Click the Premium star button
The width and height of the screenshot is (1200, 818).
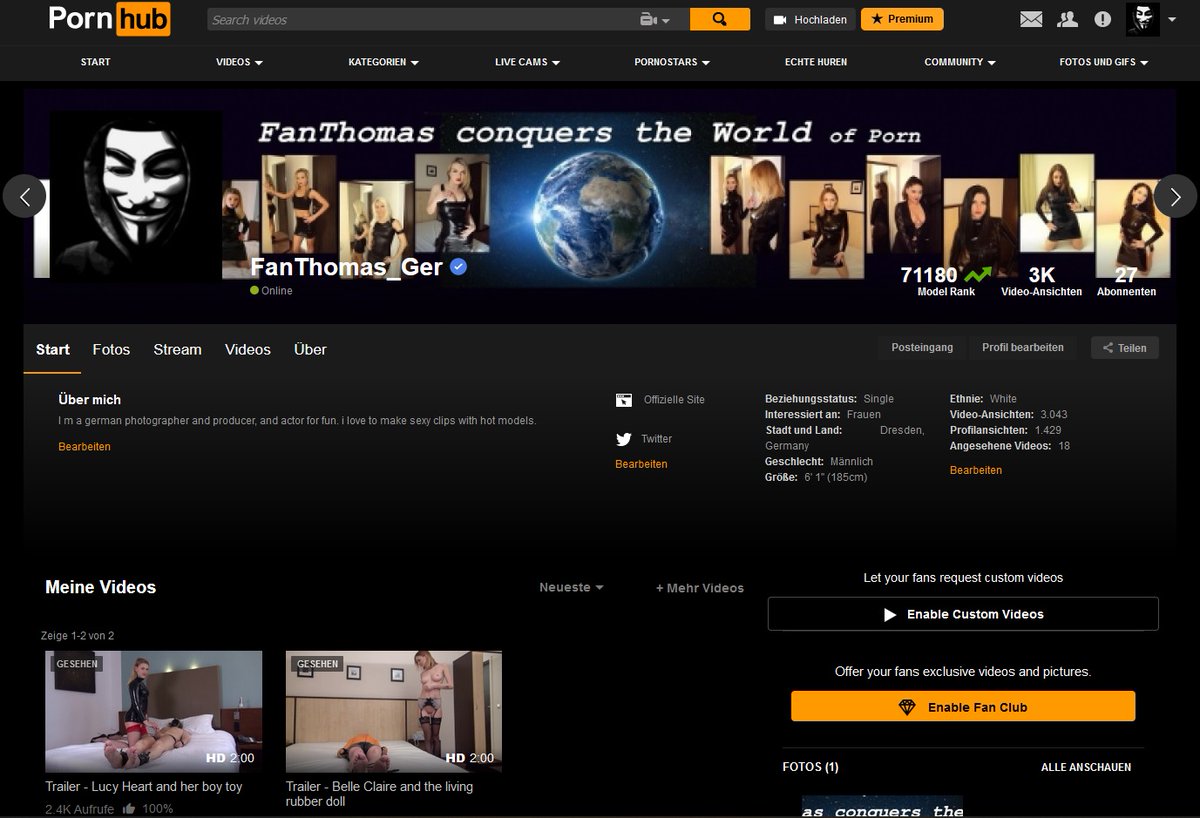(x=902, y=19)
